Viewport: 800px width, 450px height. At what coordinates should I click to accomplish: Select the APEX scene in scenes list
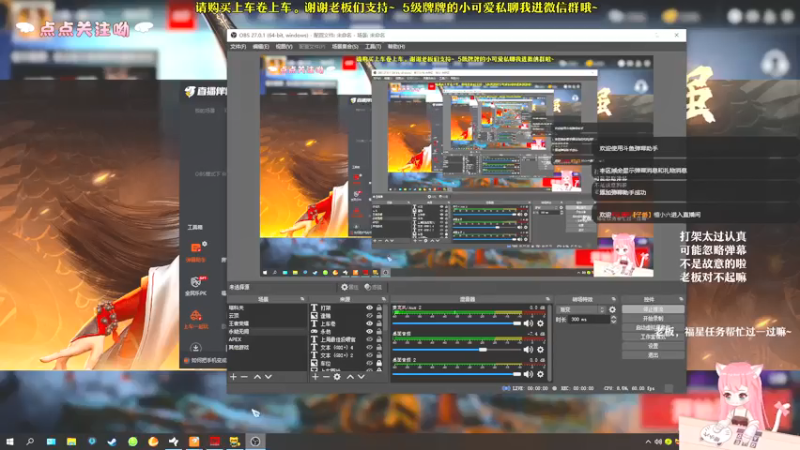pyautogui.click(x=266, y=340)
